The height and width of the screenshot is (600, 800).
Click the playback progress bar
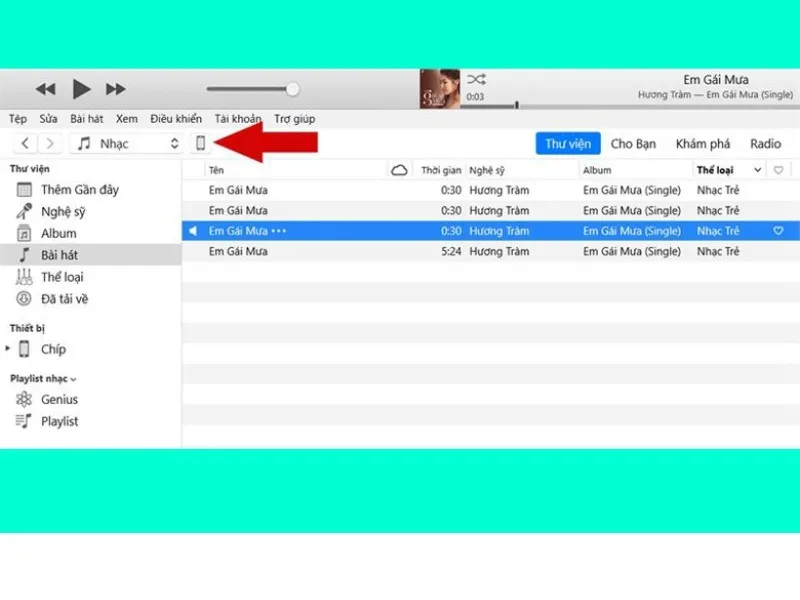pyautogui.click(x=630, y=106)
